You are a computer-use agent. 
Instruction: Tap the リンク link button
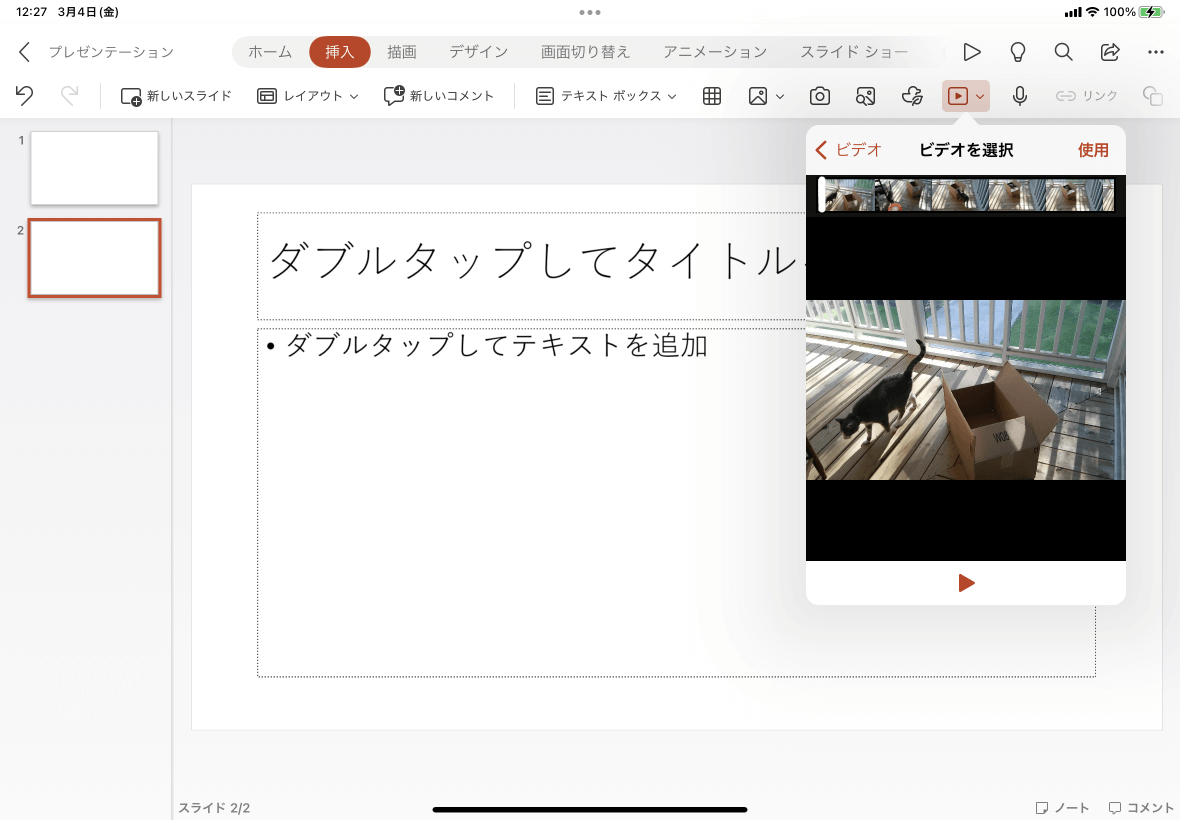click(x=1087, y=96)
